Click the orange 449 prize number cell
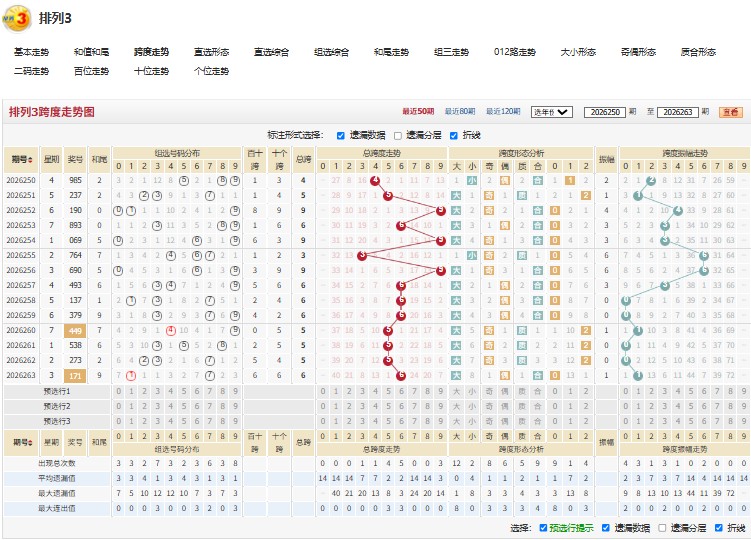The width and height of the screenshot is (751, 540). tap(75, 331)
